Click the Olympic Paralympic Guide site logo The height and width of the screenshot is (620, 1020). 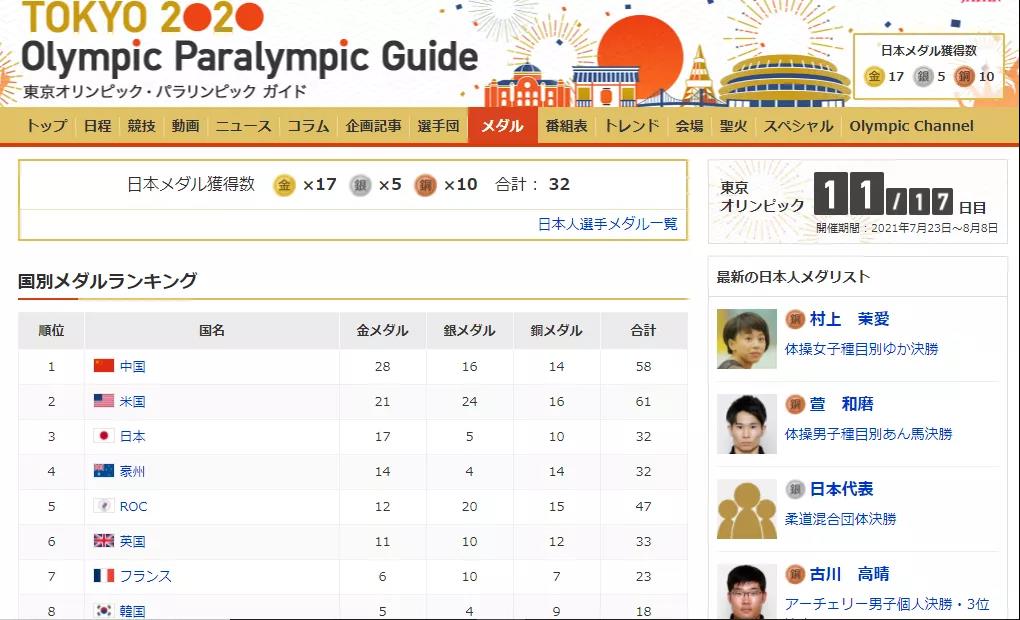[x=250, y=49]
